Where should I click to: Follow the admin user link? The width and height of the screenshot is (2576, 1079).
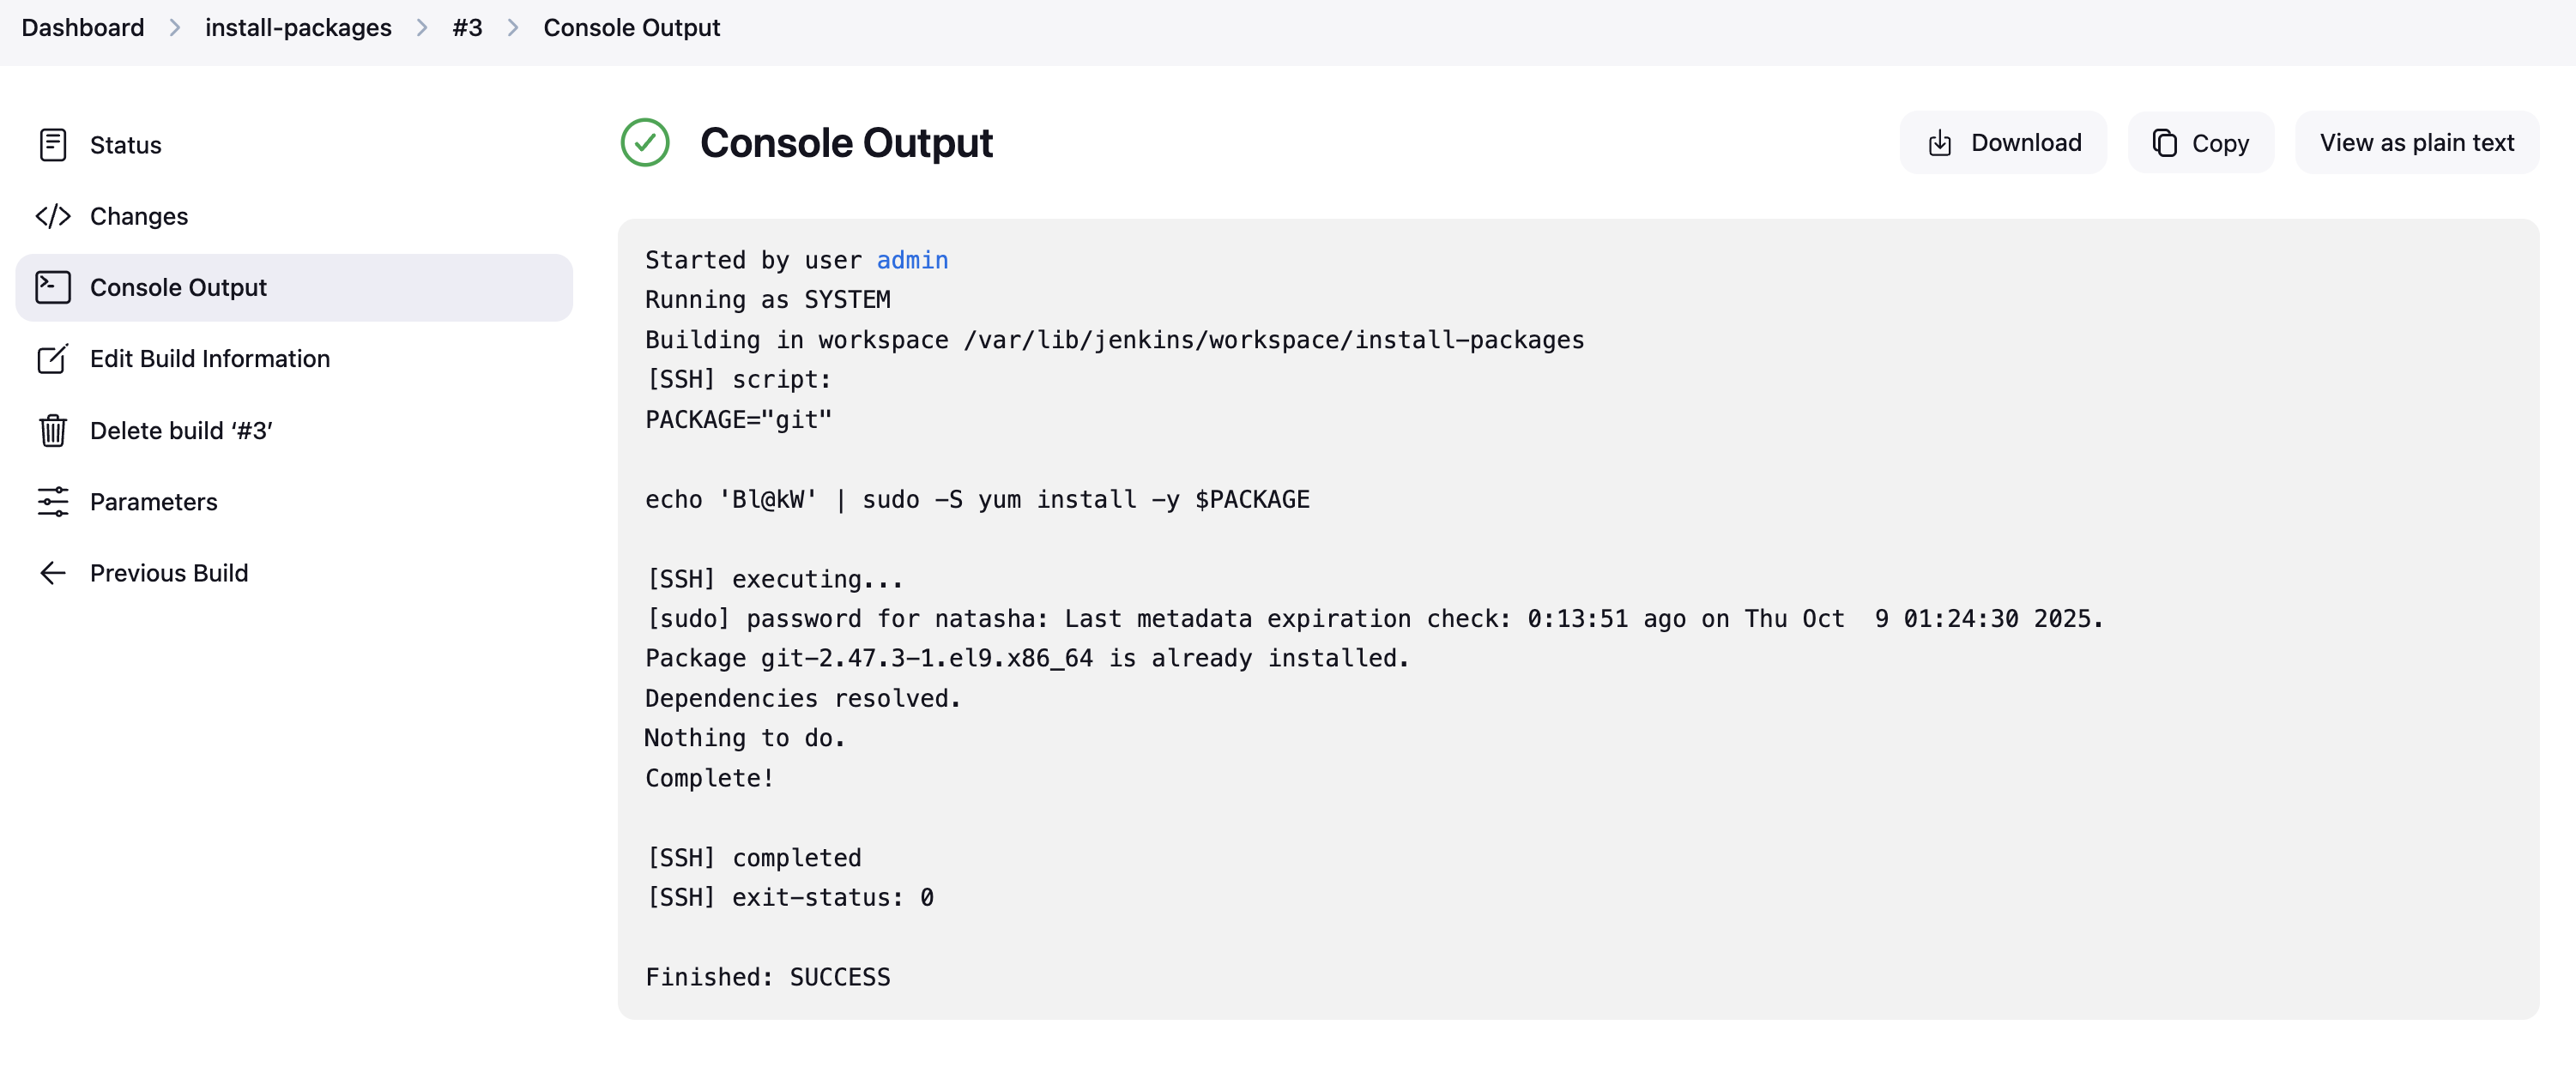click(x=912, y=260)
